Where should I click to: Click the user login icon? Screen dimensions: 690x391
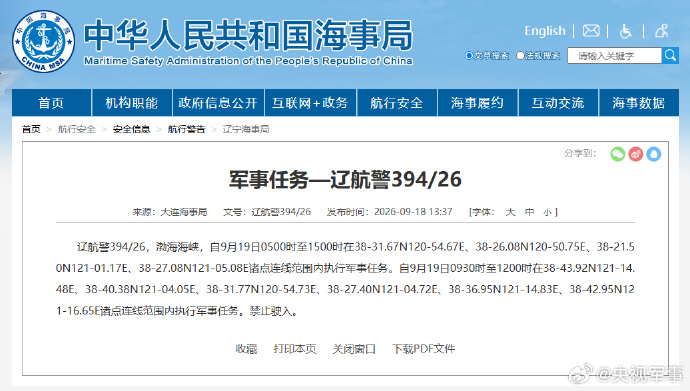tap(661, 31)
